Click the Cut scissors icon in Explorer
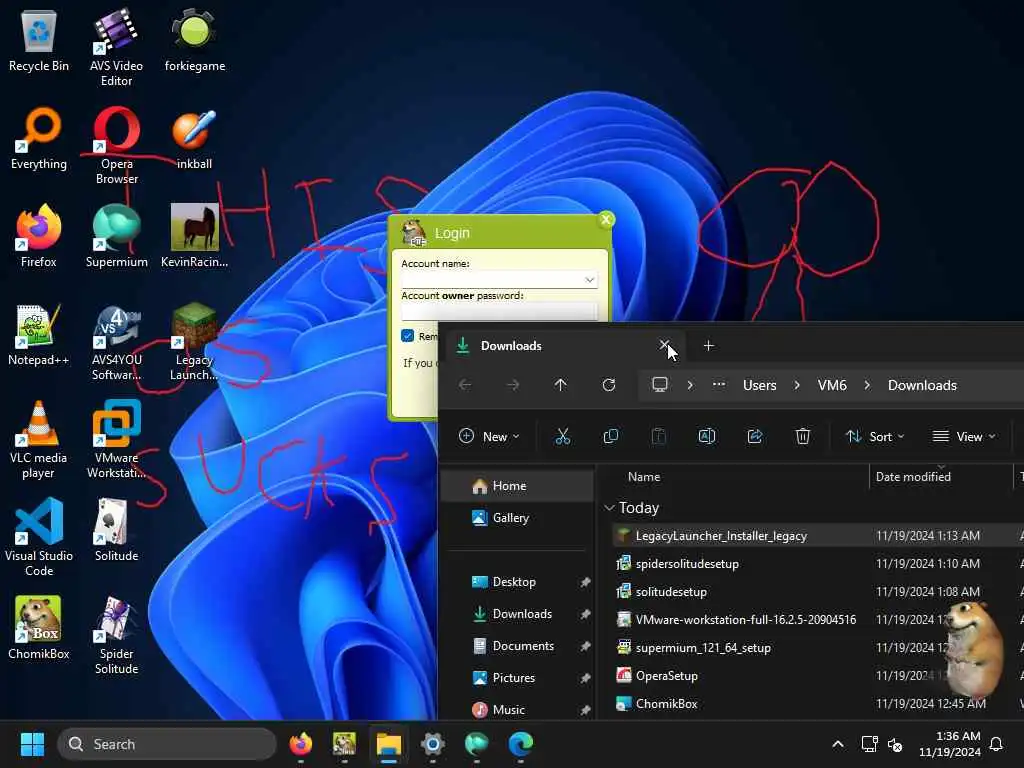The height and width of the screenshot is (768, 1024). click(x=562, y=436)
